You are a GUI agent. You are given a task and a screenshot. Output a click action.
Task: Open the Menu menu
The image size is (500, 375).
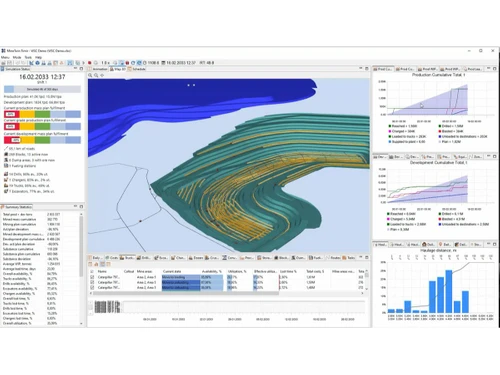5,57
